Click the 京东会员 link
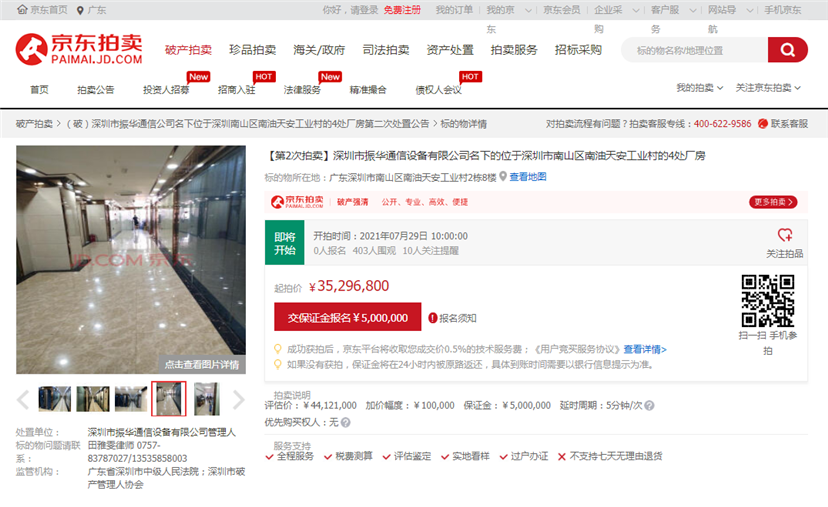This screenshot has width=828, height=507. coord(562,10)
